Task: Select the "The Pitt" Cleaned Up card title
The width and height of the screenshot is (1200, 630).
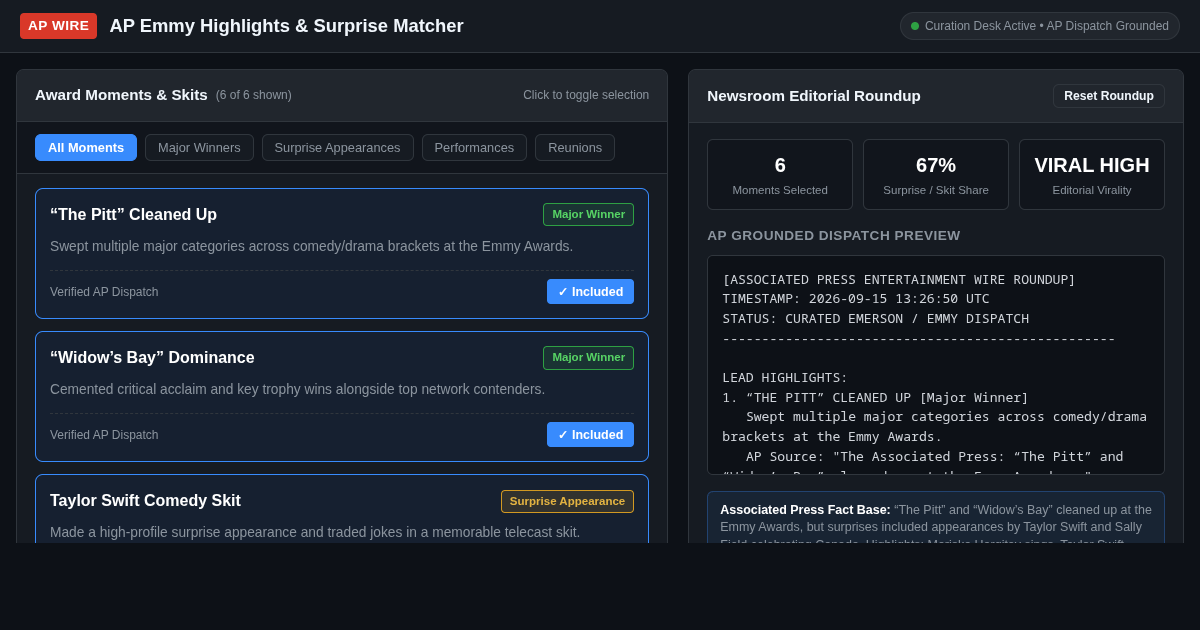Action: pyautogui.click(x=133, y=215)
